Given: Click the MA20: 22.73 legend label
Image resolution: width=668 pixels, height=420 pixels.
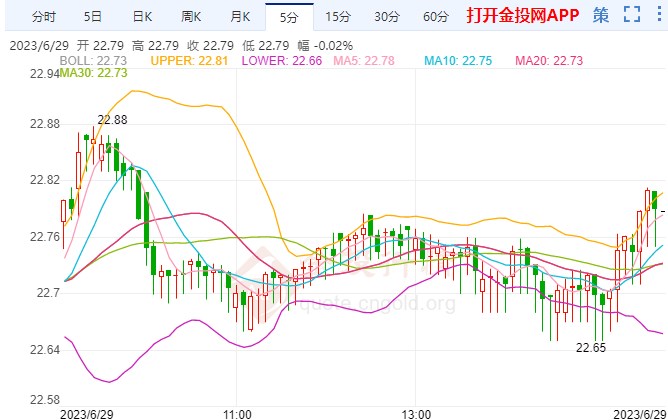Looking at the screenshot, I should coord(549,60).
